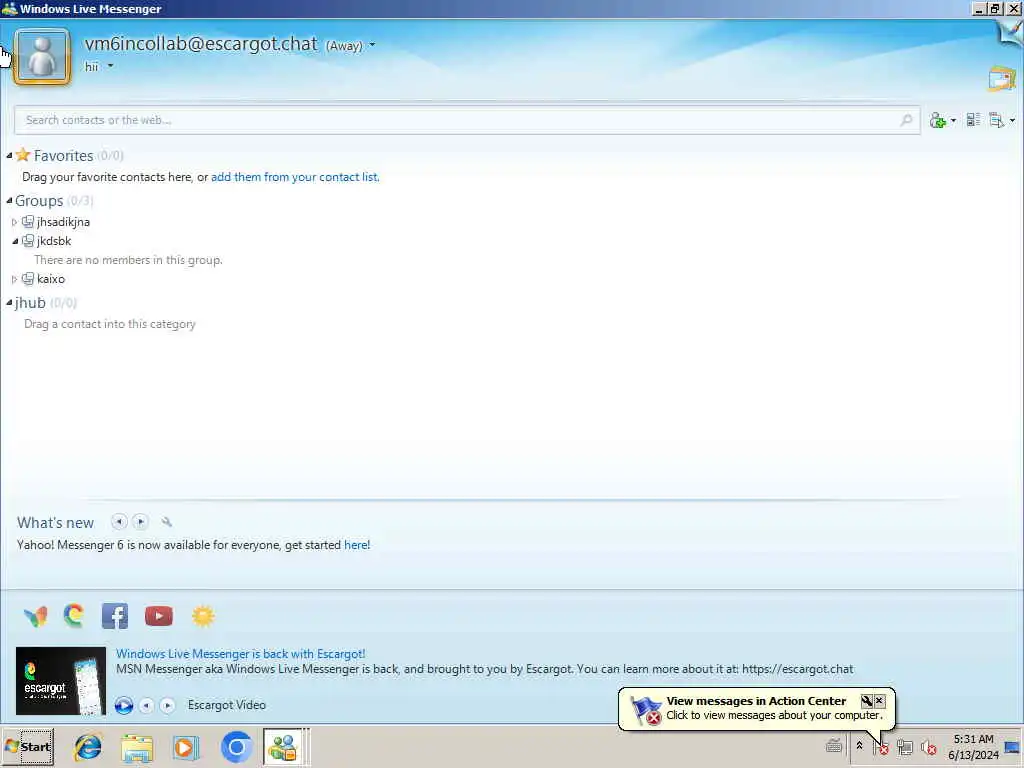Click the Favorites heading text
The width and height of the screenshot is (1024, 768).
coord(63,155)
